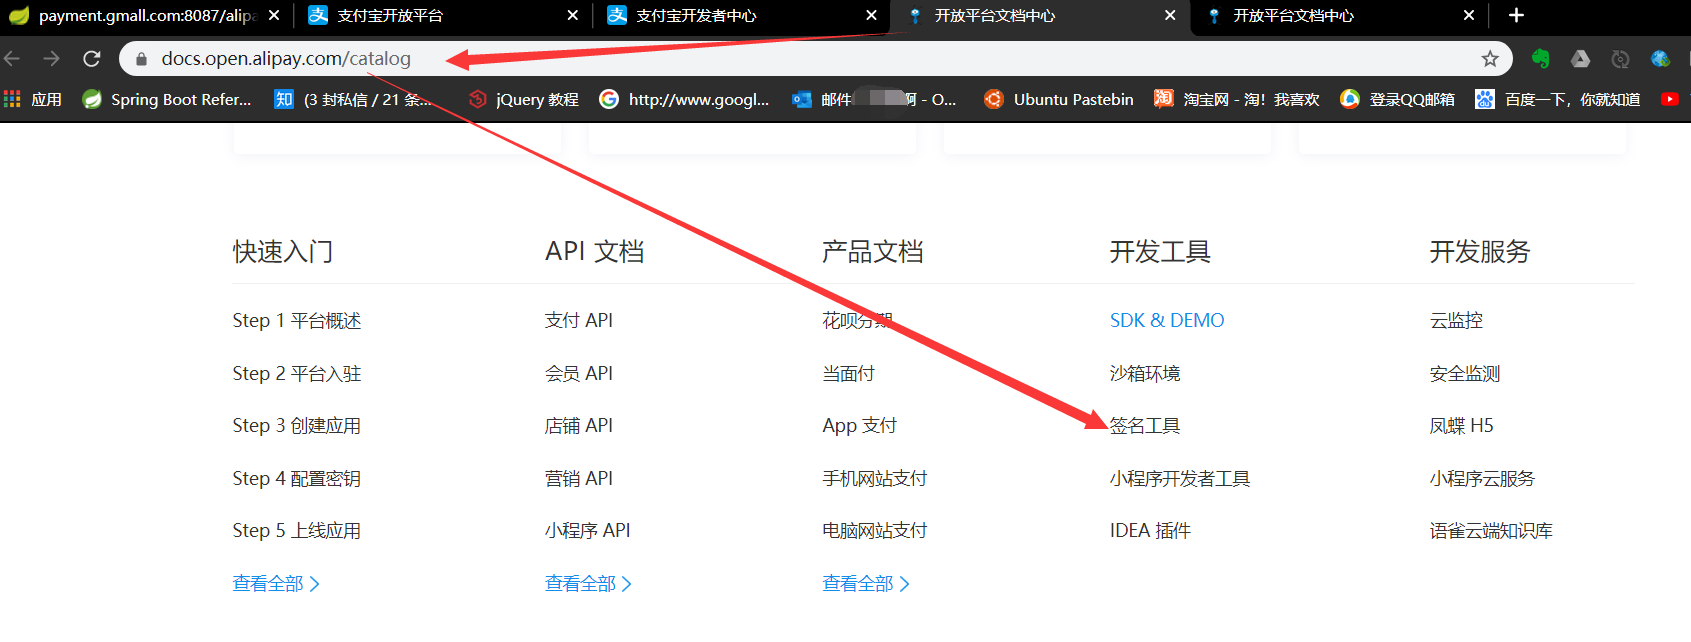Open the Google Drive extension icon
This screenshot has height=642, width=1691.
coord(1580,59)
